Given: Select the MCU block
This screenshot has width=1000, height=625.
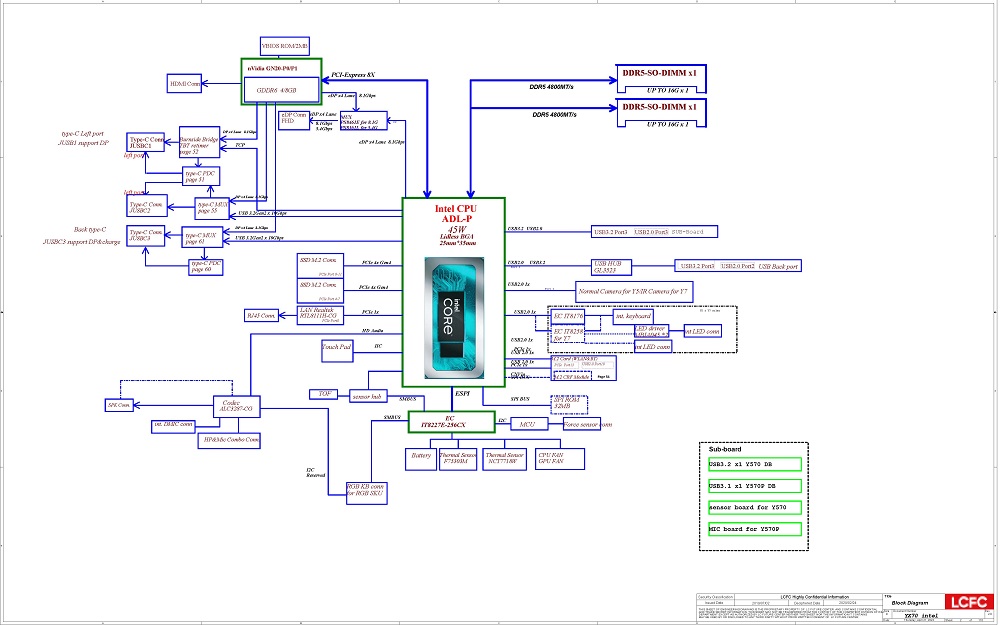Looking at the screenshot, I should pos(529,424).
